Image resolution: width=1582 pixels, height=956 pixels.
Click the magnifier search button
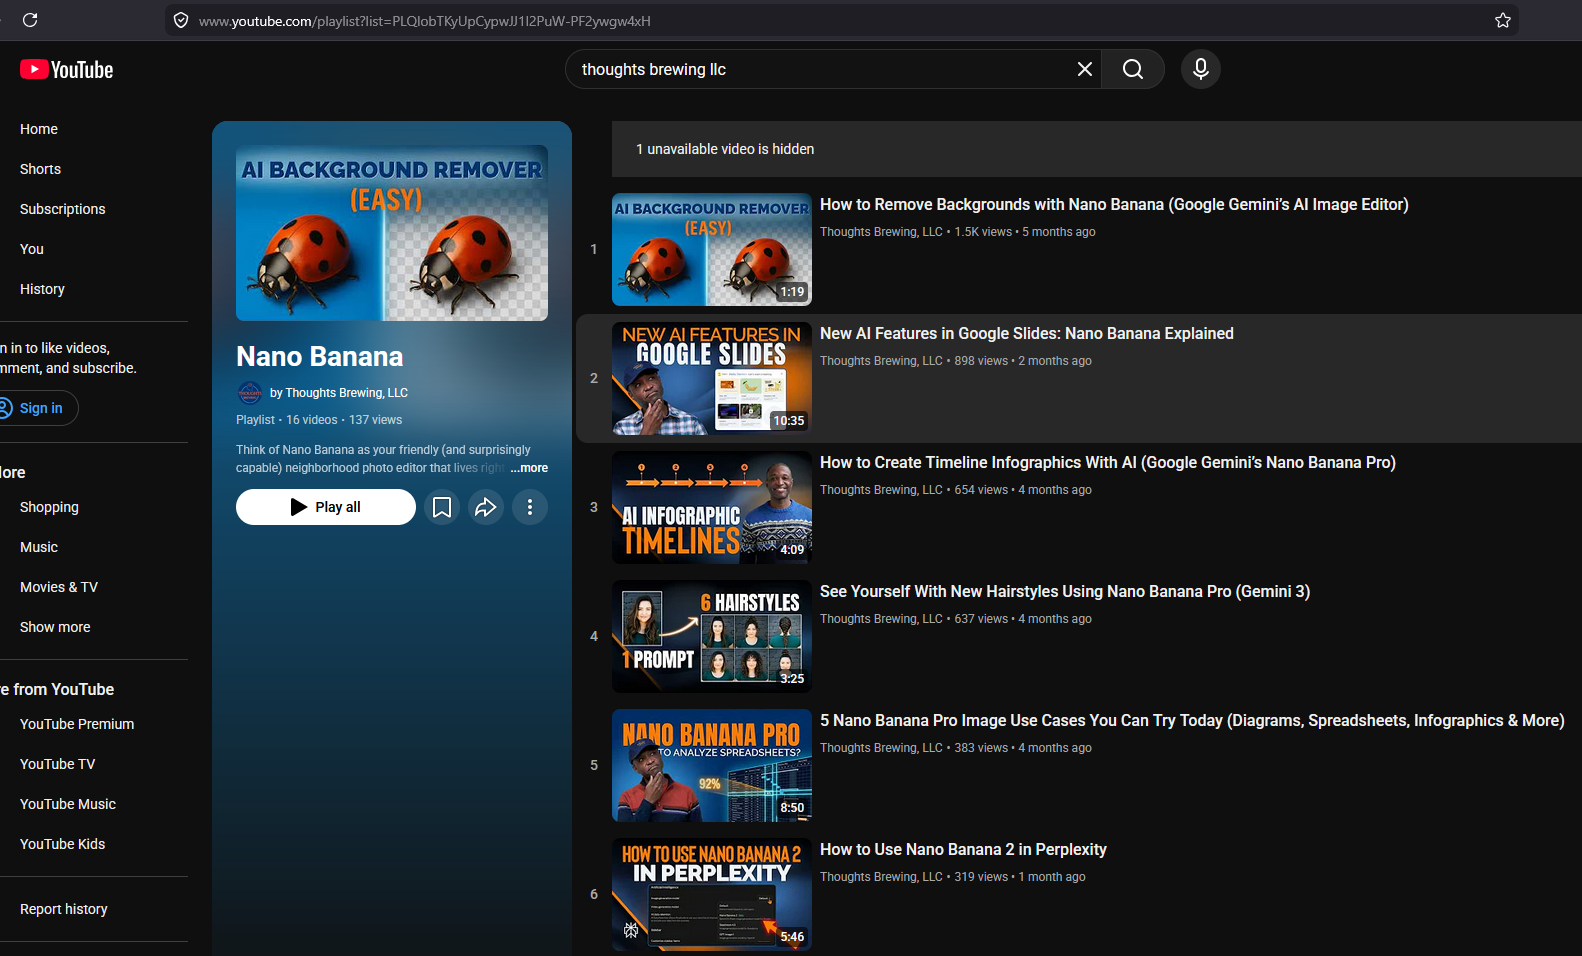[1133, 69]
